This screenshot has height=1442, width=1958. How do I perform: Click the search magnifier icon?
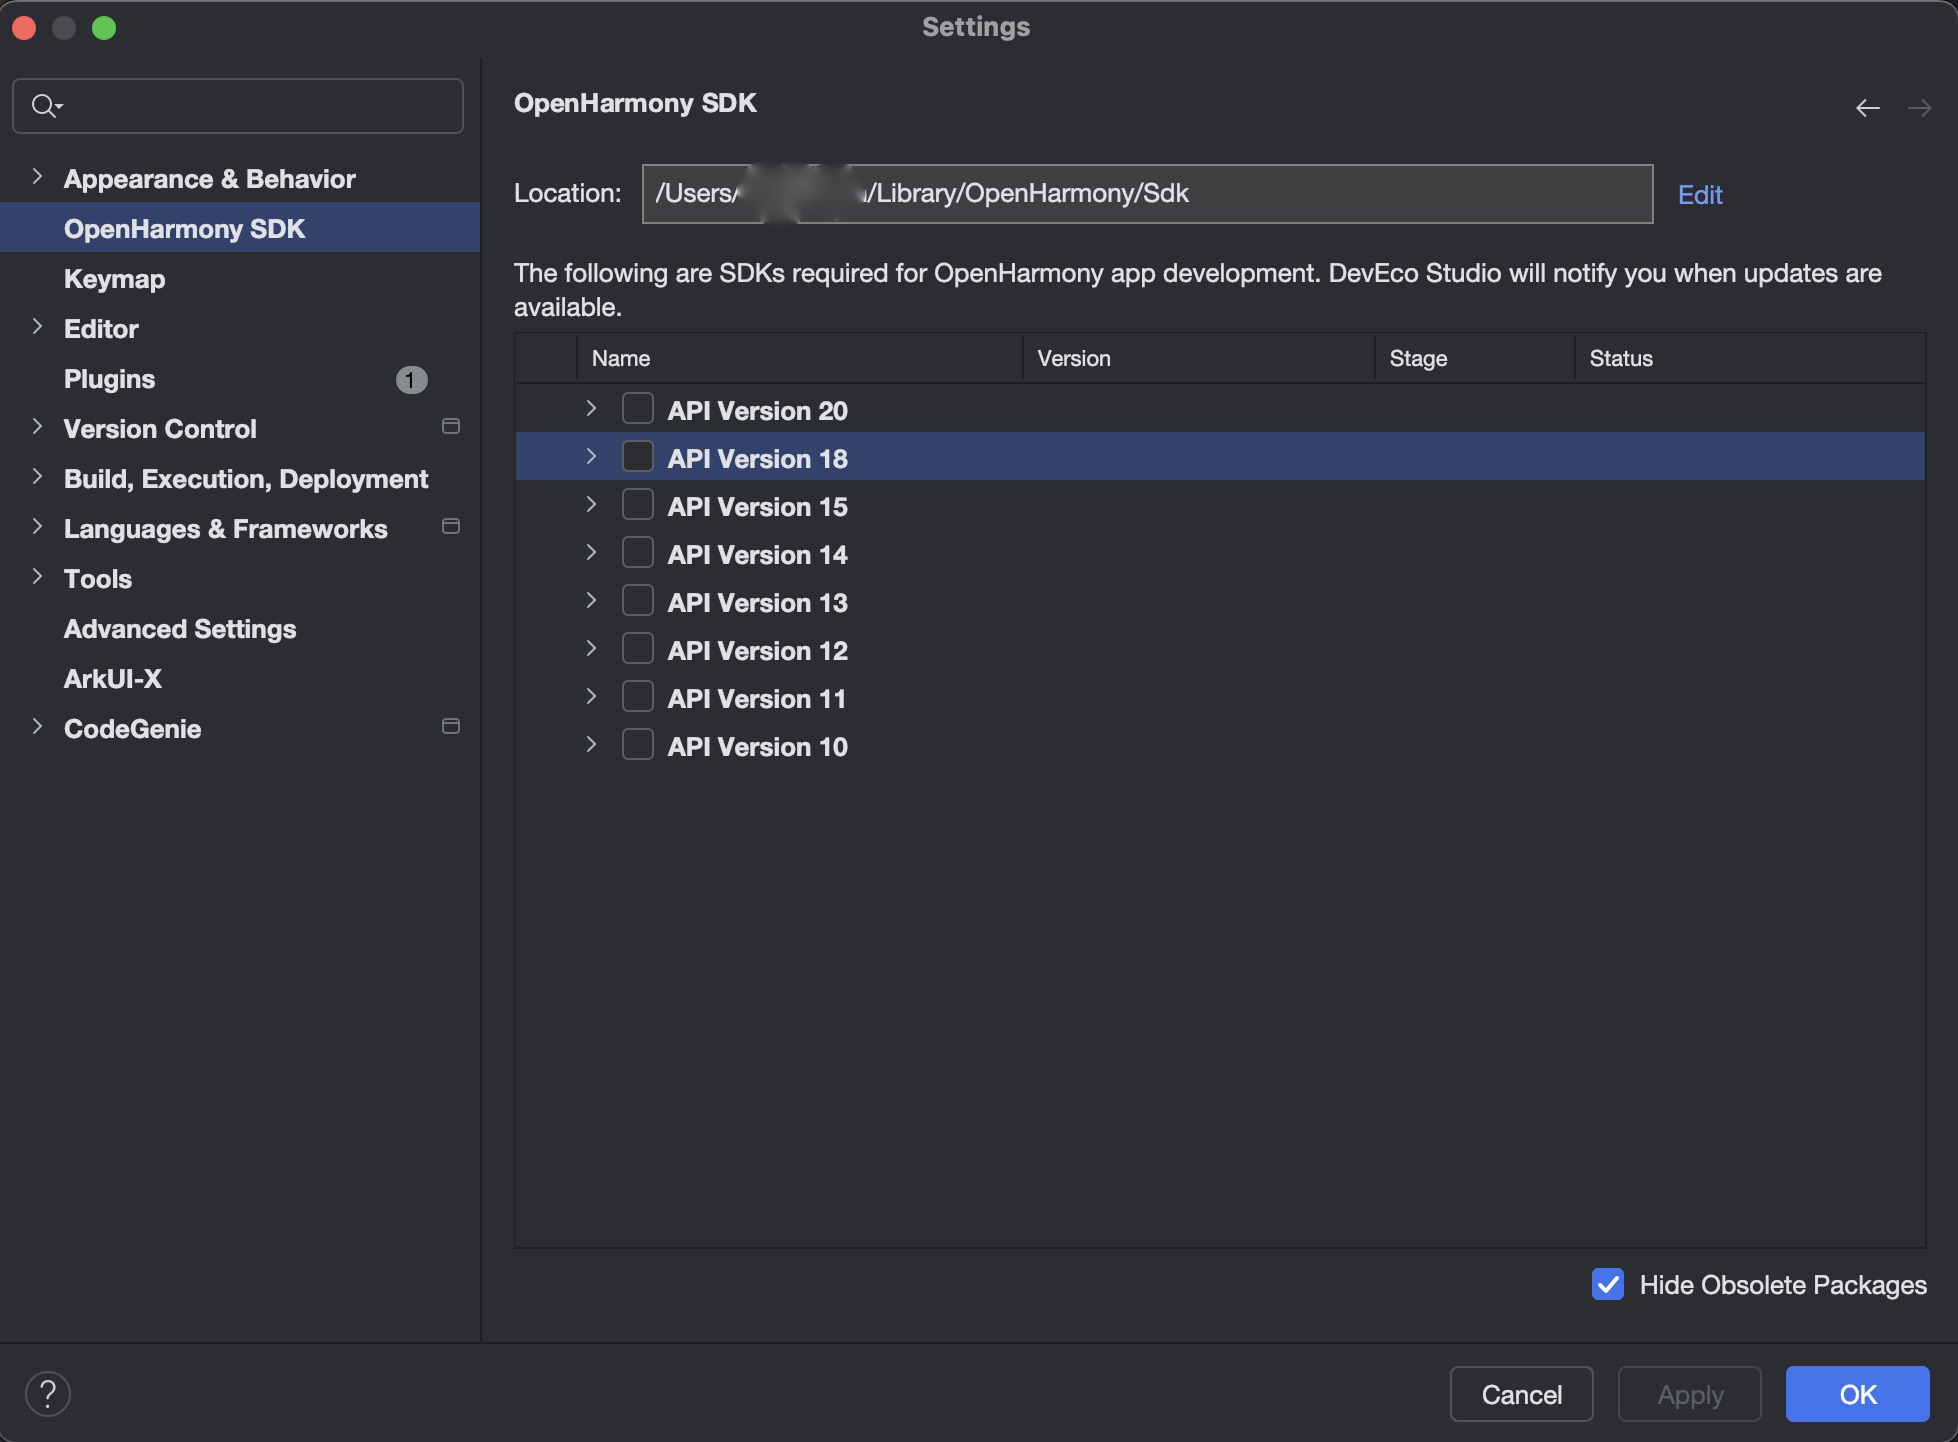[x=44, y=106]
